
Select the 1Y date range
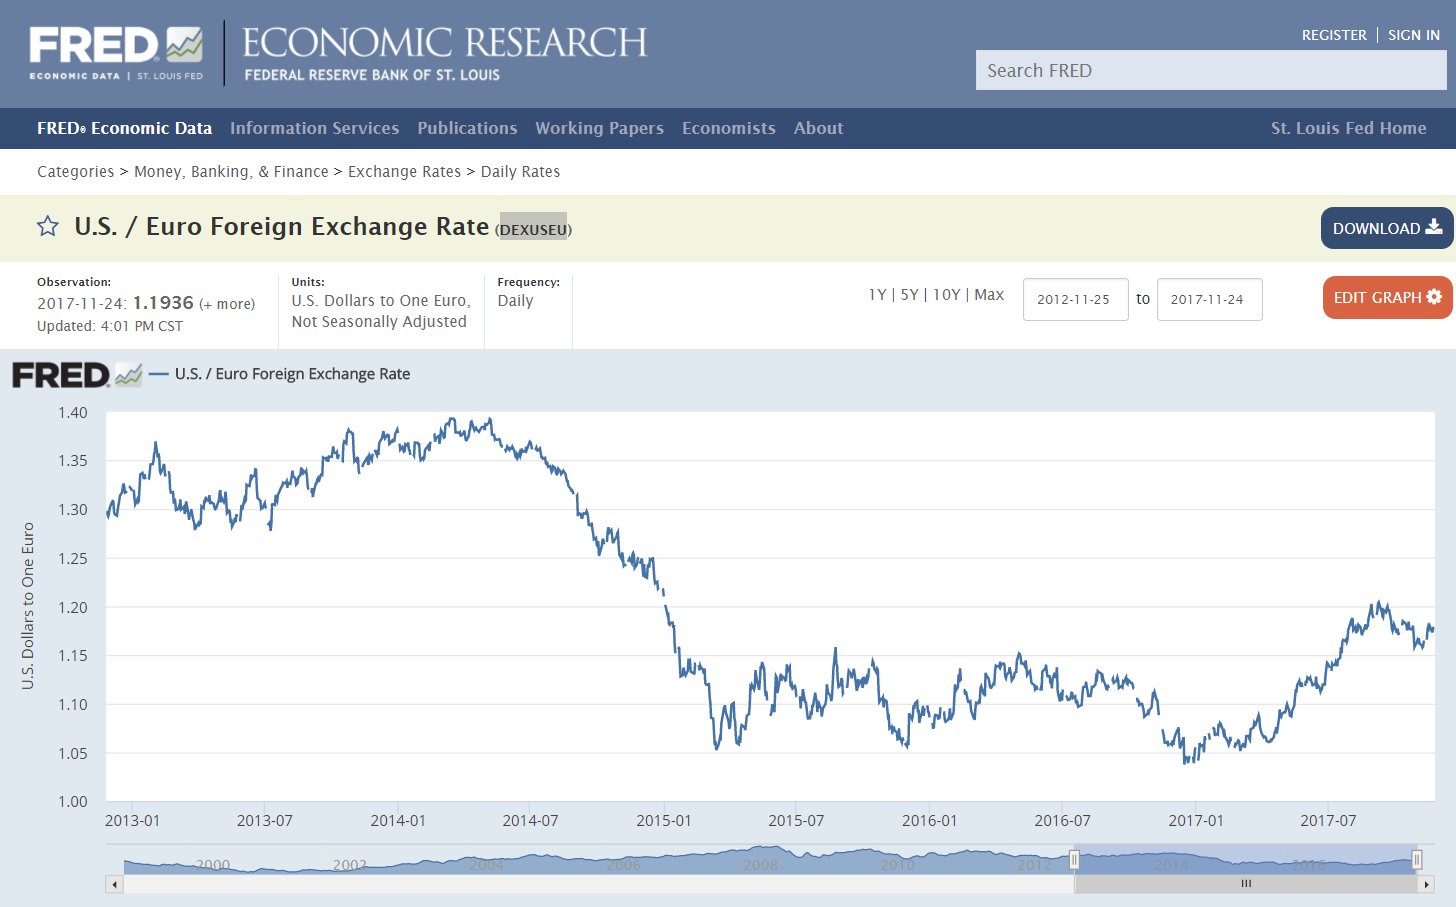[877, 295]
